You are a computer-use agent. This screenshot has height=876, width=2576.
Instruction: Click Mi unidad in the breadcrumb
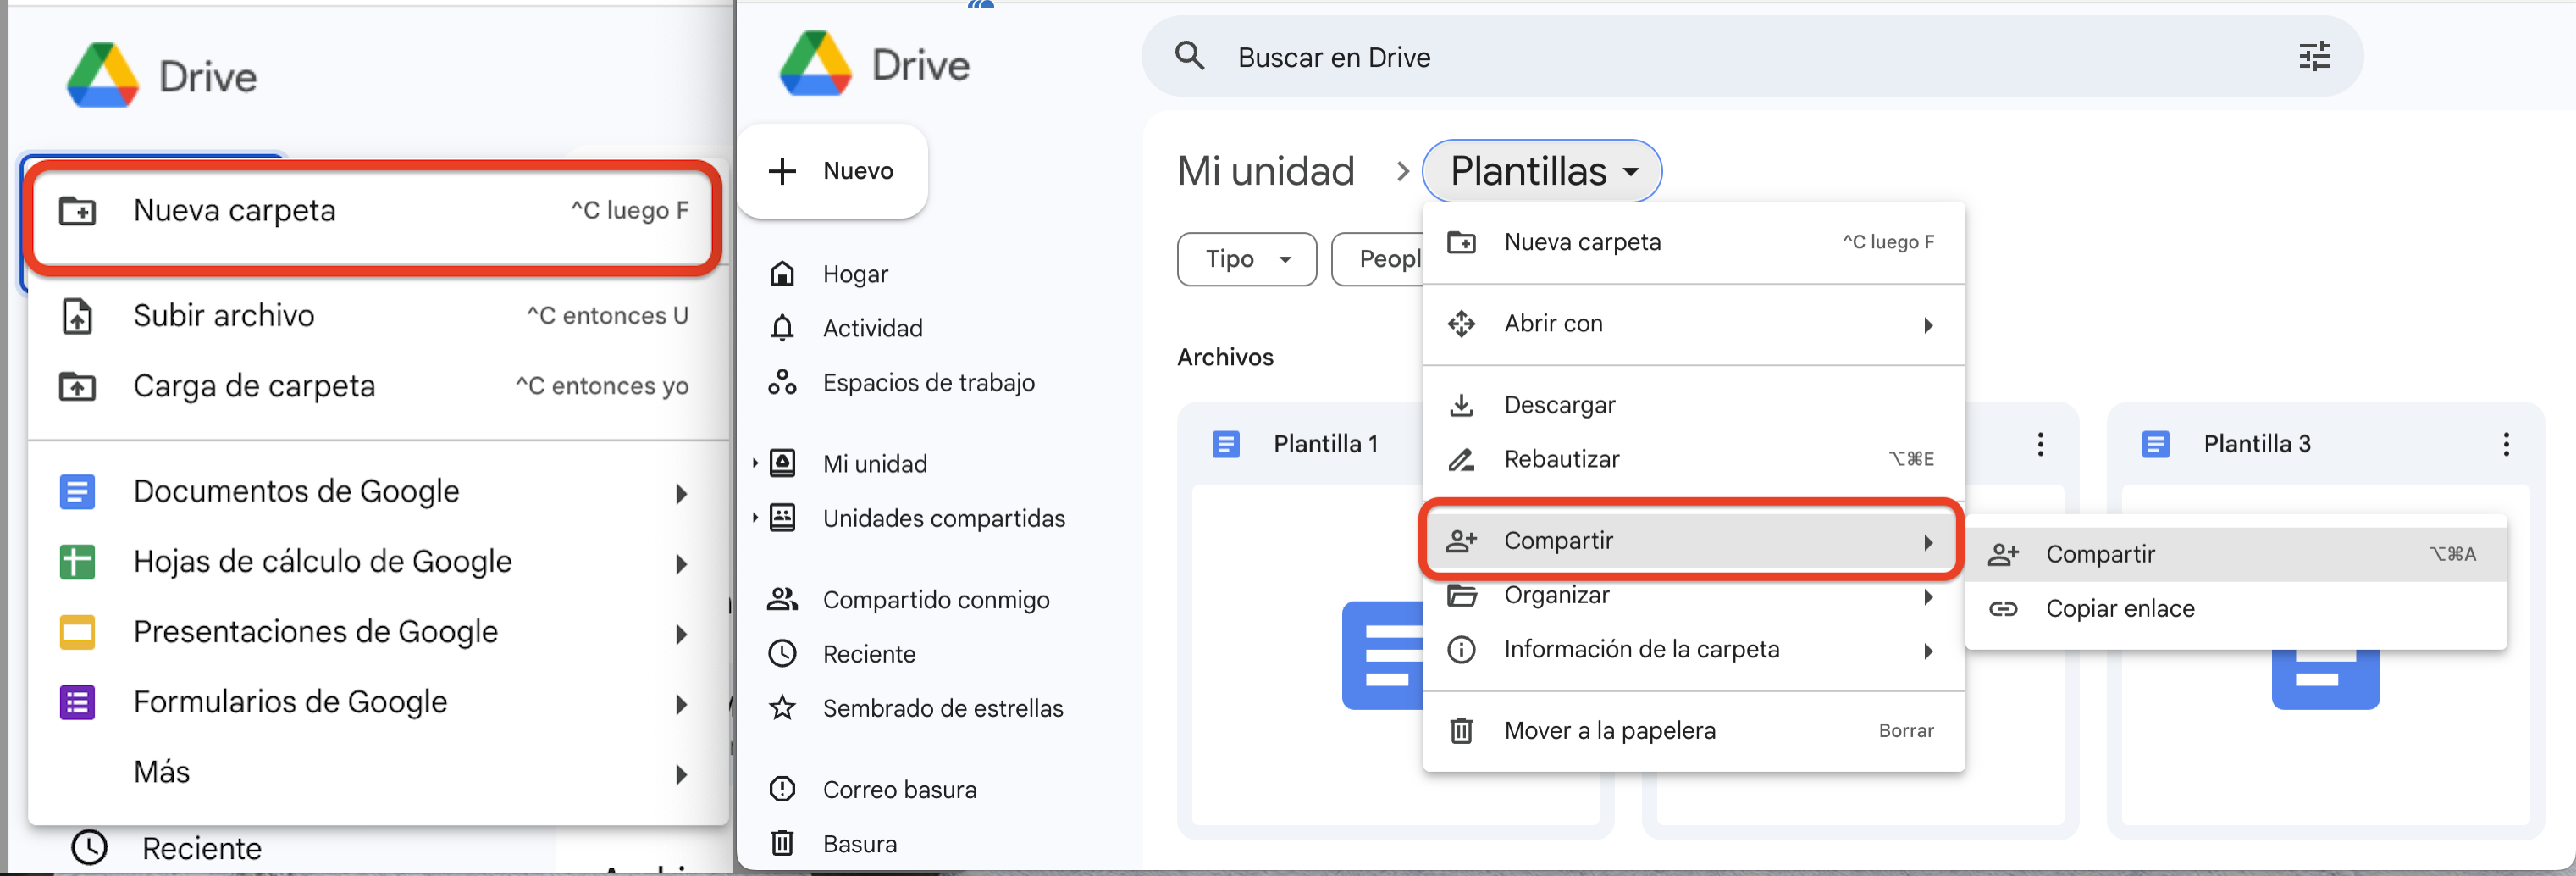coord(1265,171)
